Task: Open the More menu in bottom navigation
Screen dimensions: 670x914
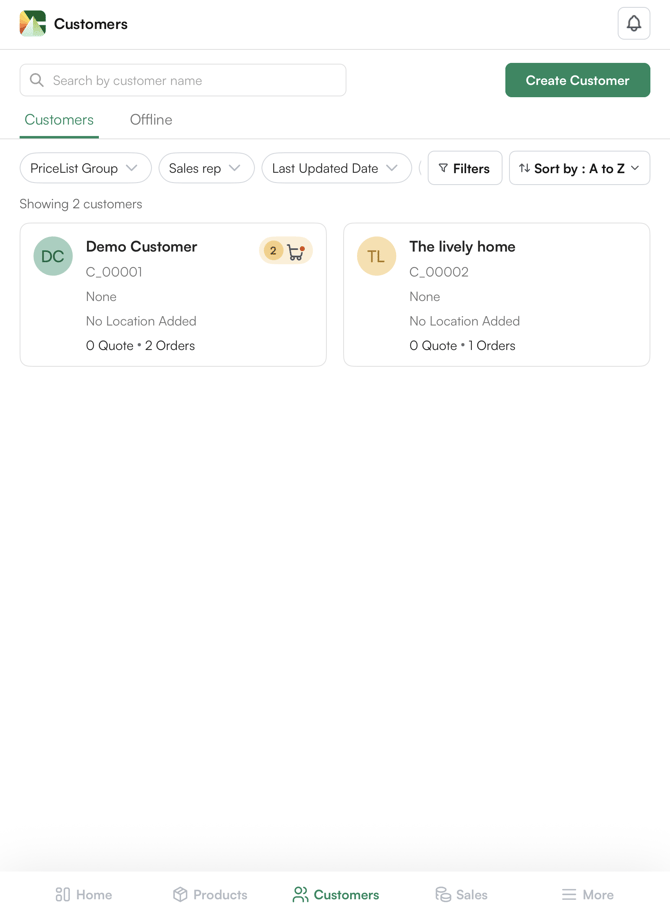Action: pos(587,894)
